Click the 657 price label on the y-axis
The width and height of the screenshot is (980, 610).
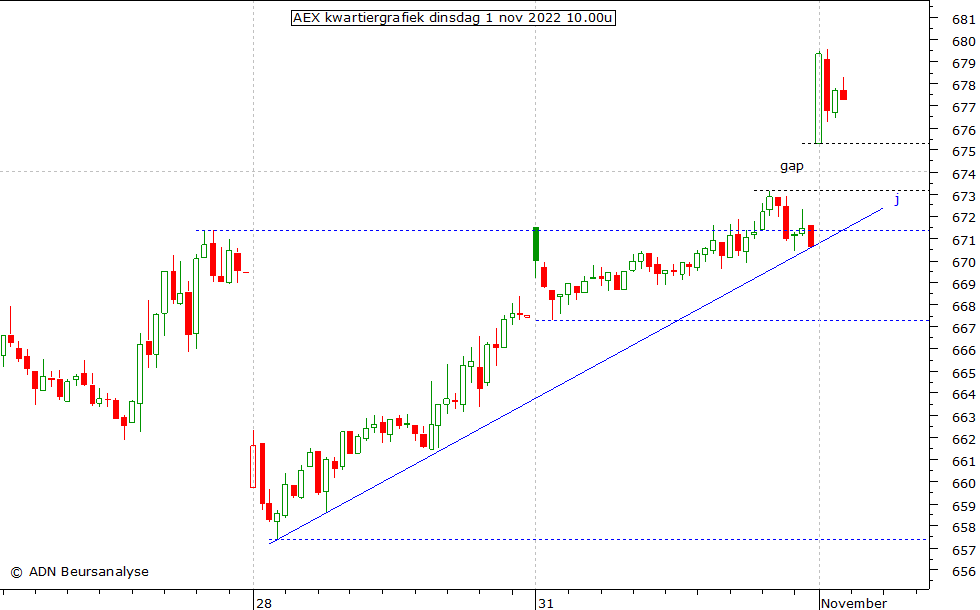point(963,551)
